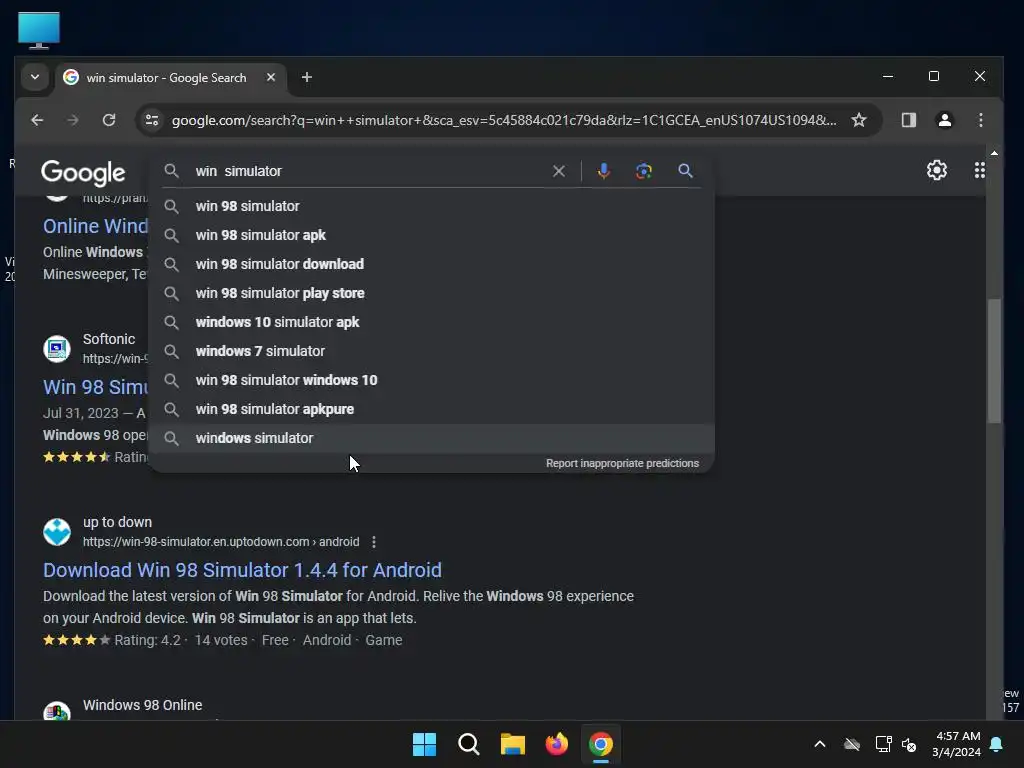Click the forward navigation arrow
This screenshot has height=768, width=1024.
click(72, 120)
